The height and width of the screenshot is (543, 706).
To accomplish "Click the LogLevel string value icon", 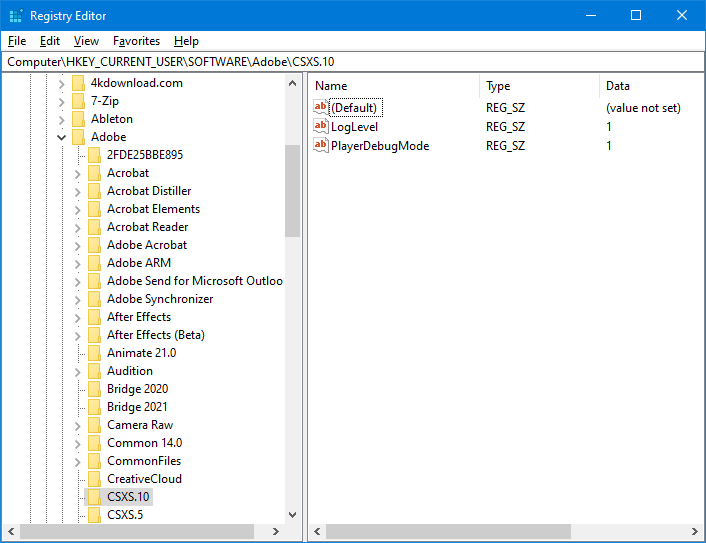I will coord(321,127).
